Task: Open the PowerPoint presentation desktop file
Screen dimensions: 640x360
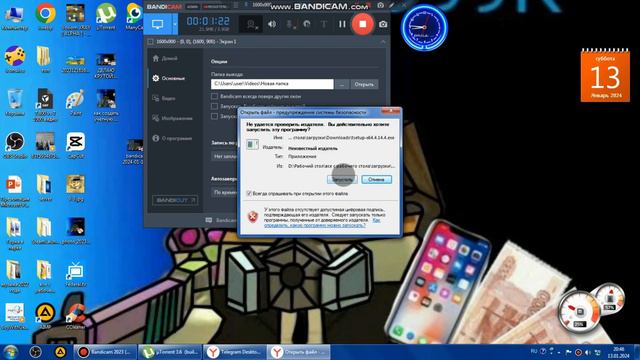Action: click(x=15, y=191)
